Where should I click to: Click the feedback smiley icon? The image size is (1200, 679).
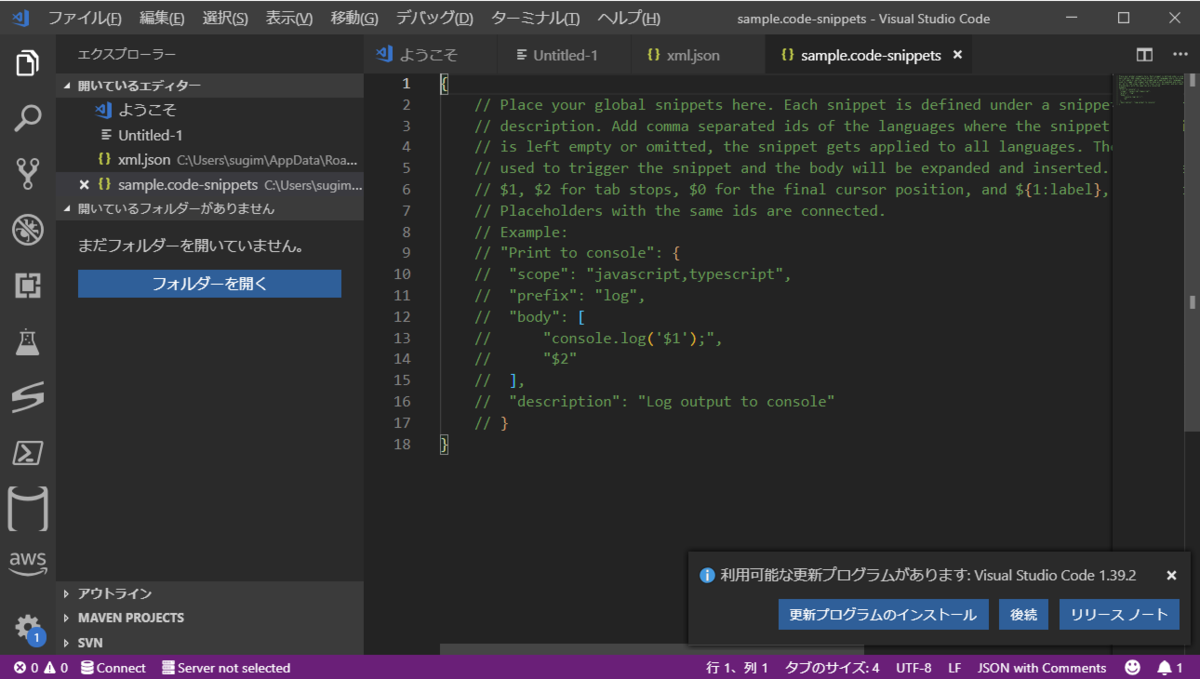pos(1132,668)
